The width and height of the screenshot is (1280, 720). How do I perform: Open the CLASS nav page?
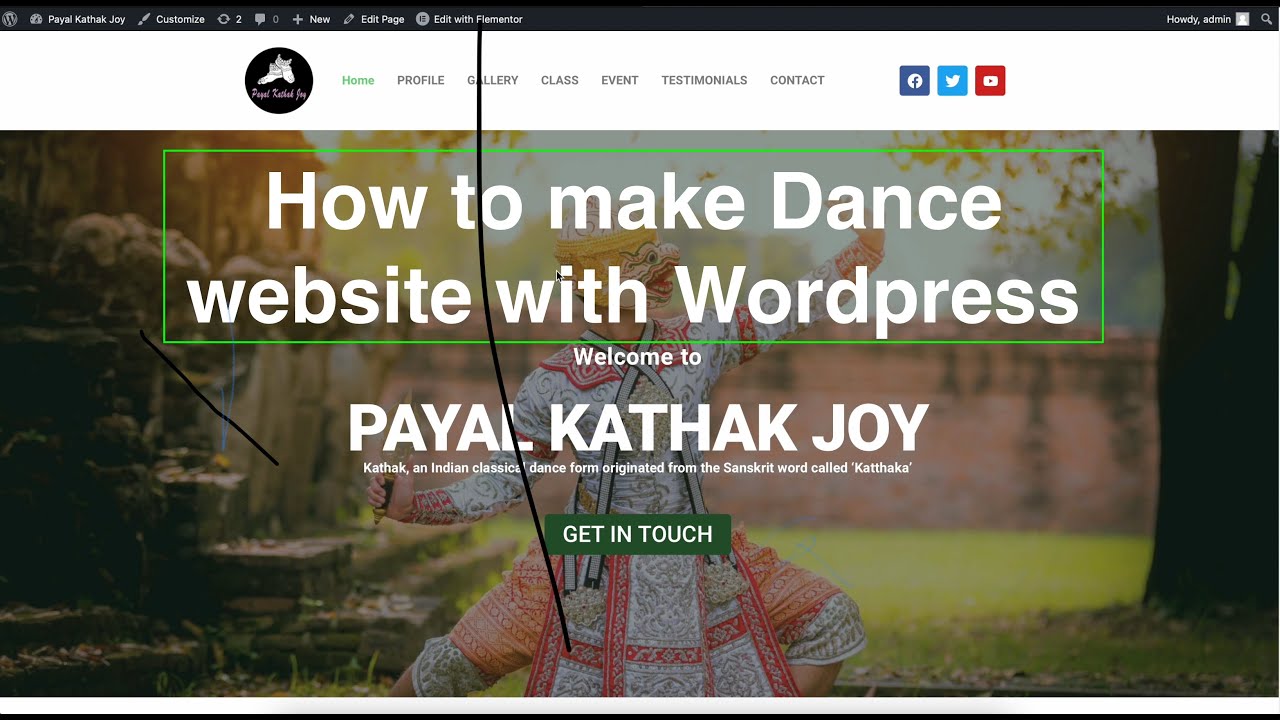tap(560, 80)
